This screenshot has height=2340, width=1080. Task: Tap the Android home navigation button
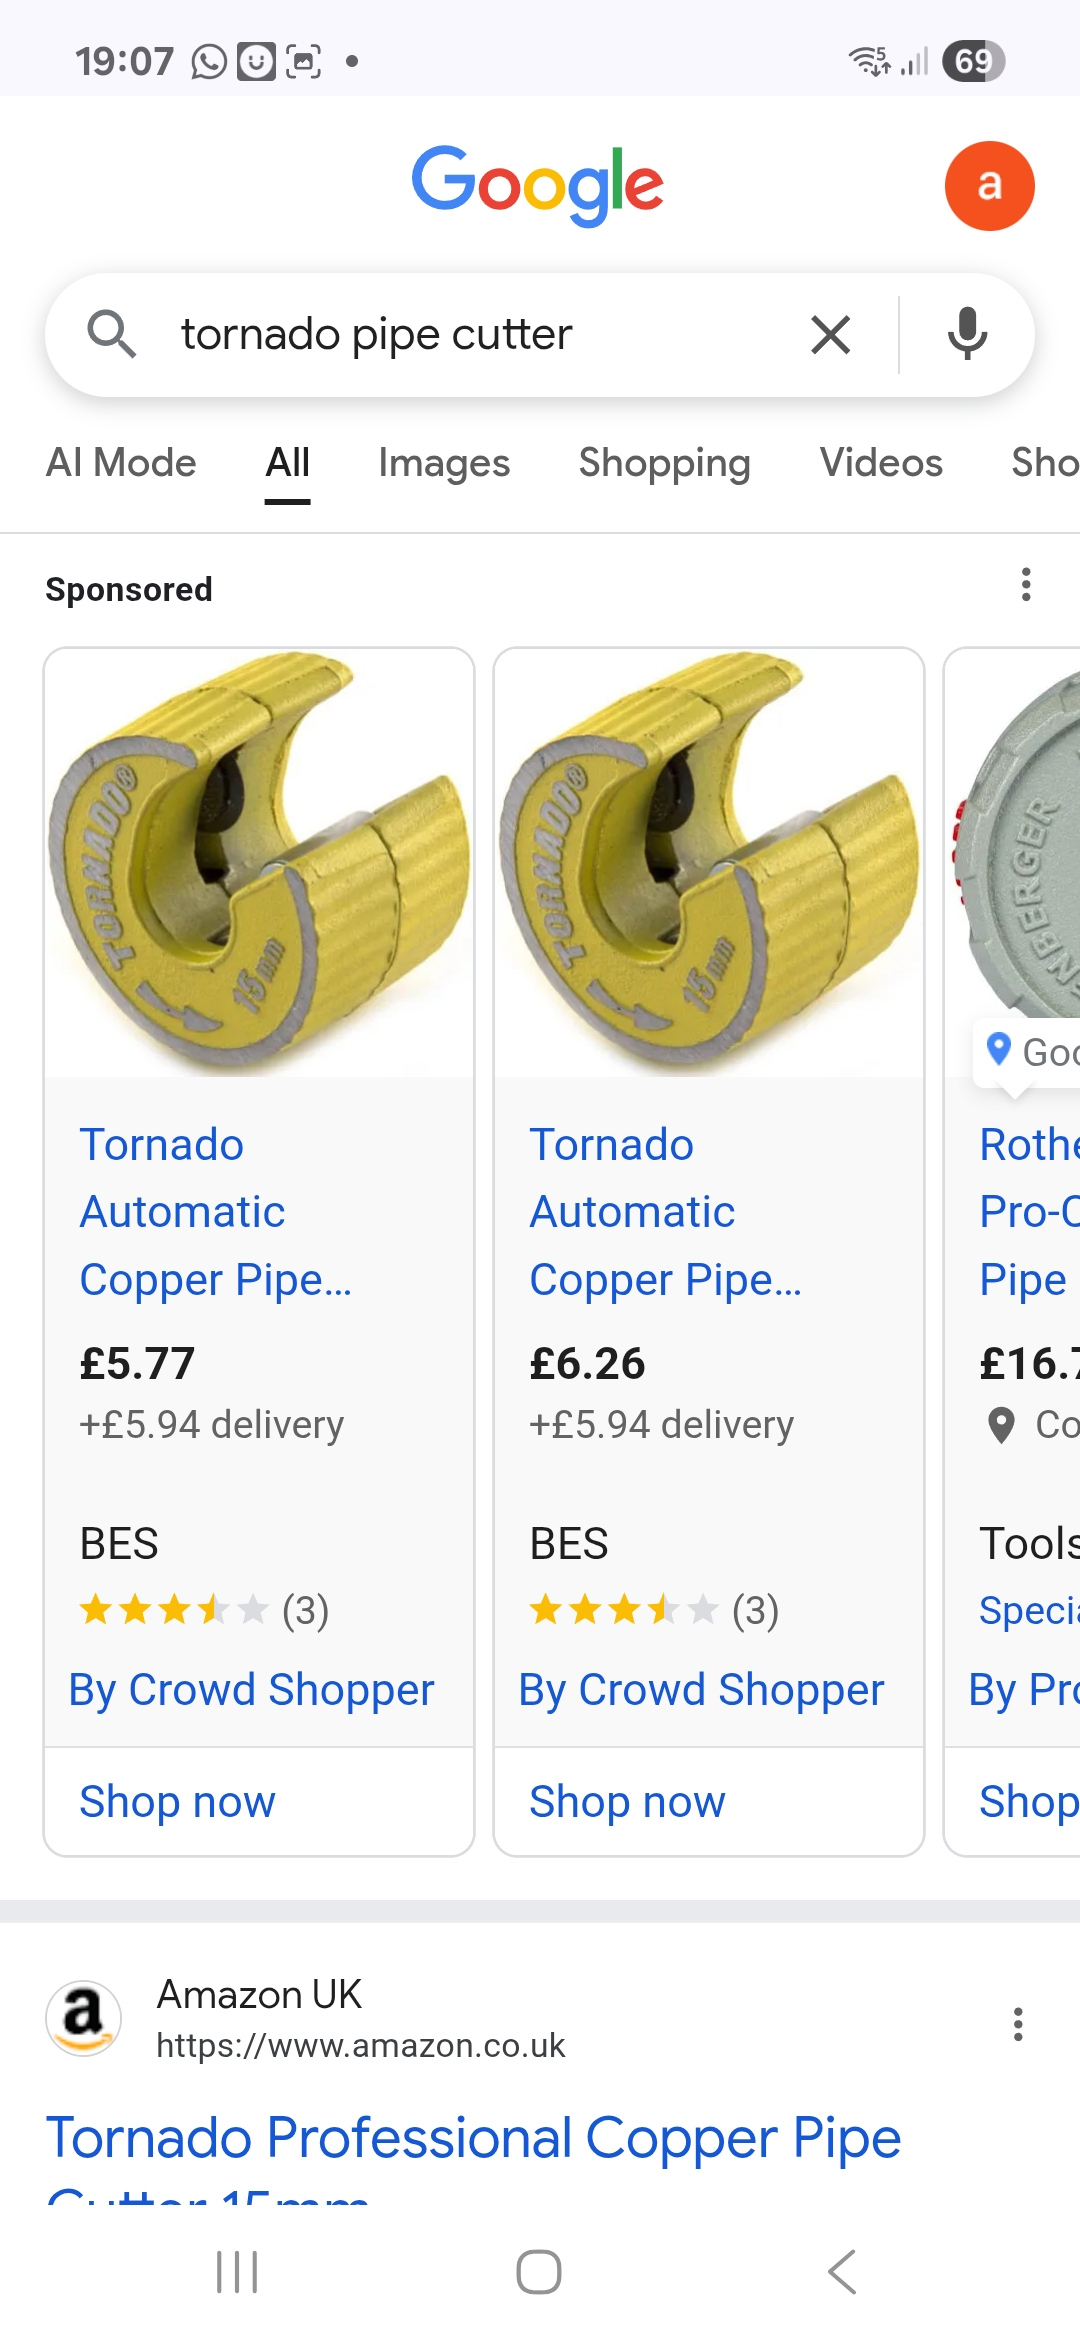[x=539, y=2272]
